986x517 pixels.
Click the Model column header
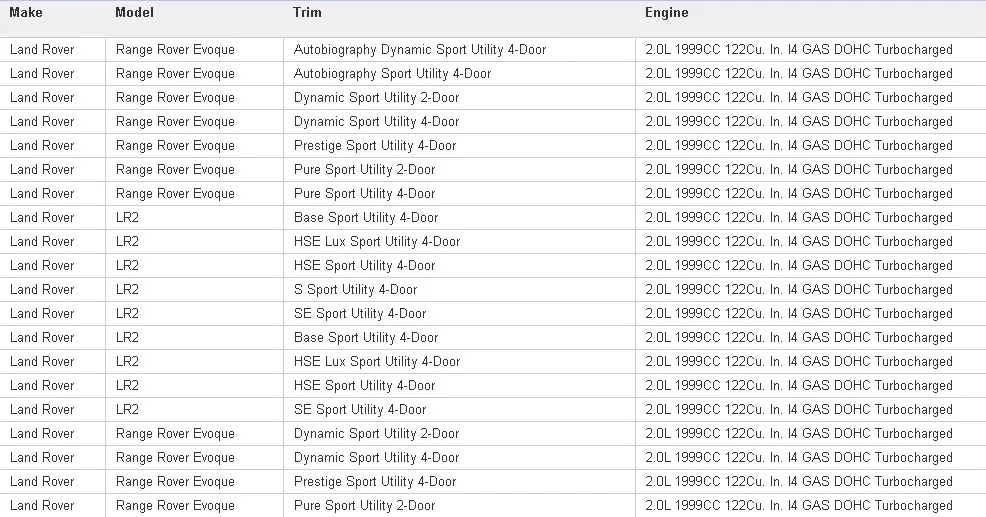click(135, 13)
